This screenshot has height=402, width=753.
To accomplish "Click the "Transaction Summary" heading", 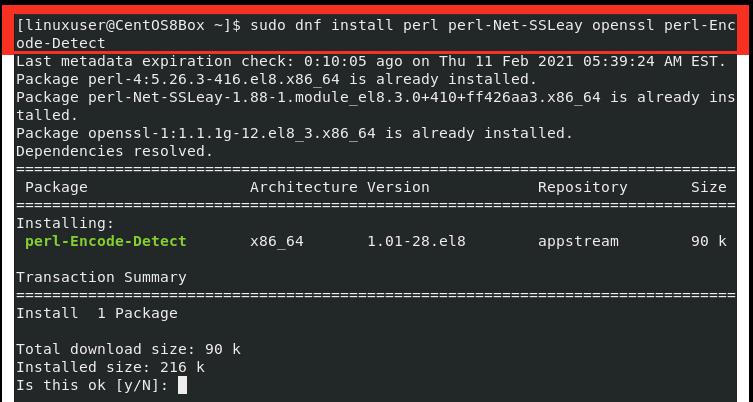I will point(101,277).
